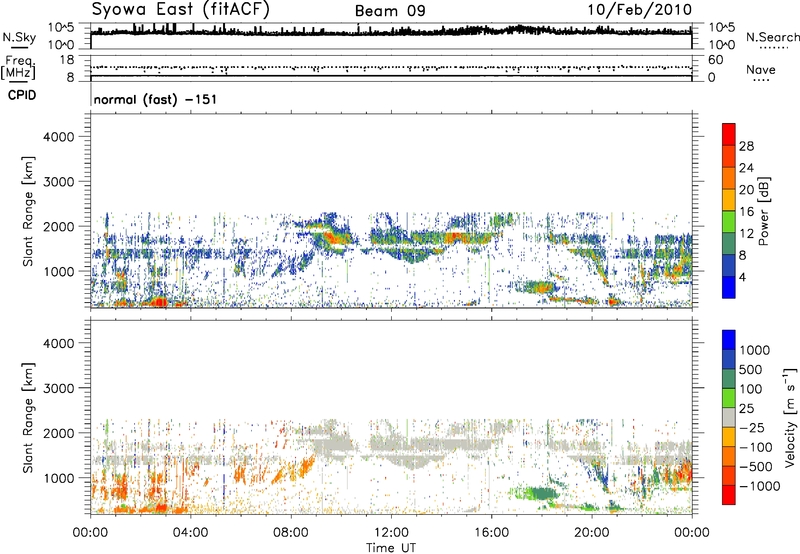Click the '16:00' time axis tick label
The height and width of the screenshot is (554, 800).
491,533
